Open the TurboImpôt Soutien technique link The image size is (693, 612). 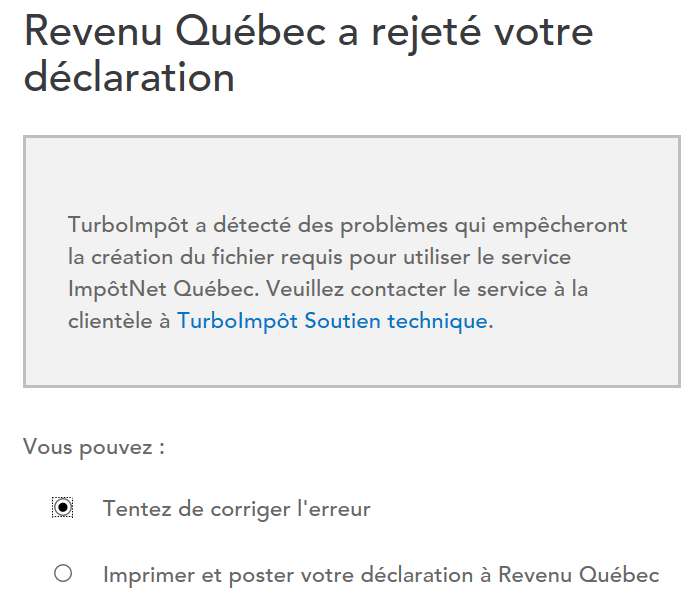click(333, 321)
